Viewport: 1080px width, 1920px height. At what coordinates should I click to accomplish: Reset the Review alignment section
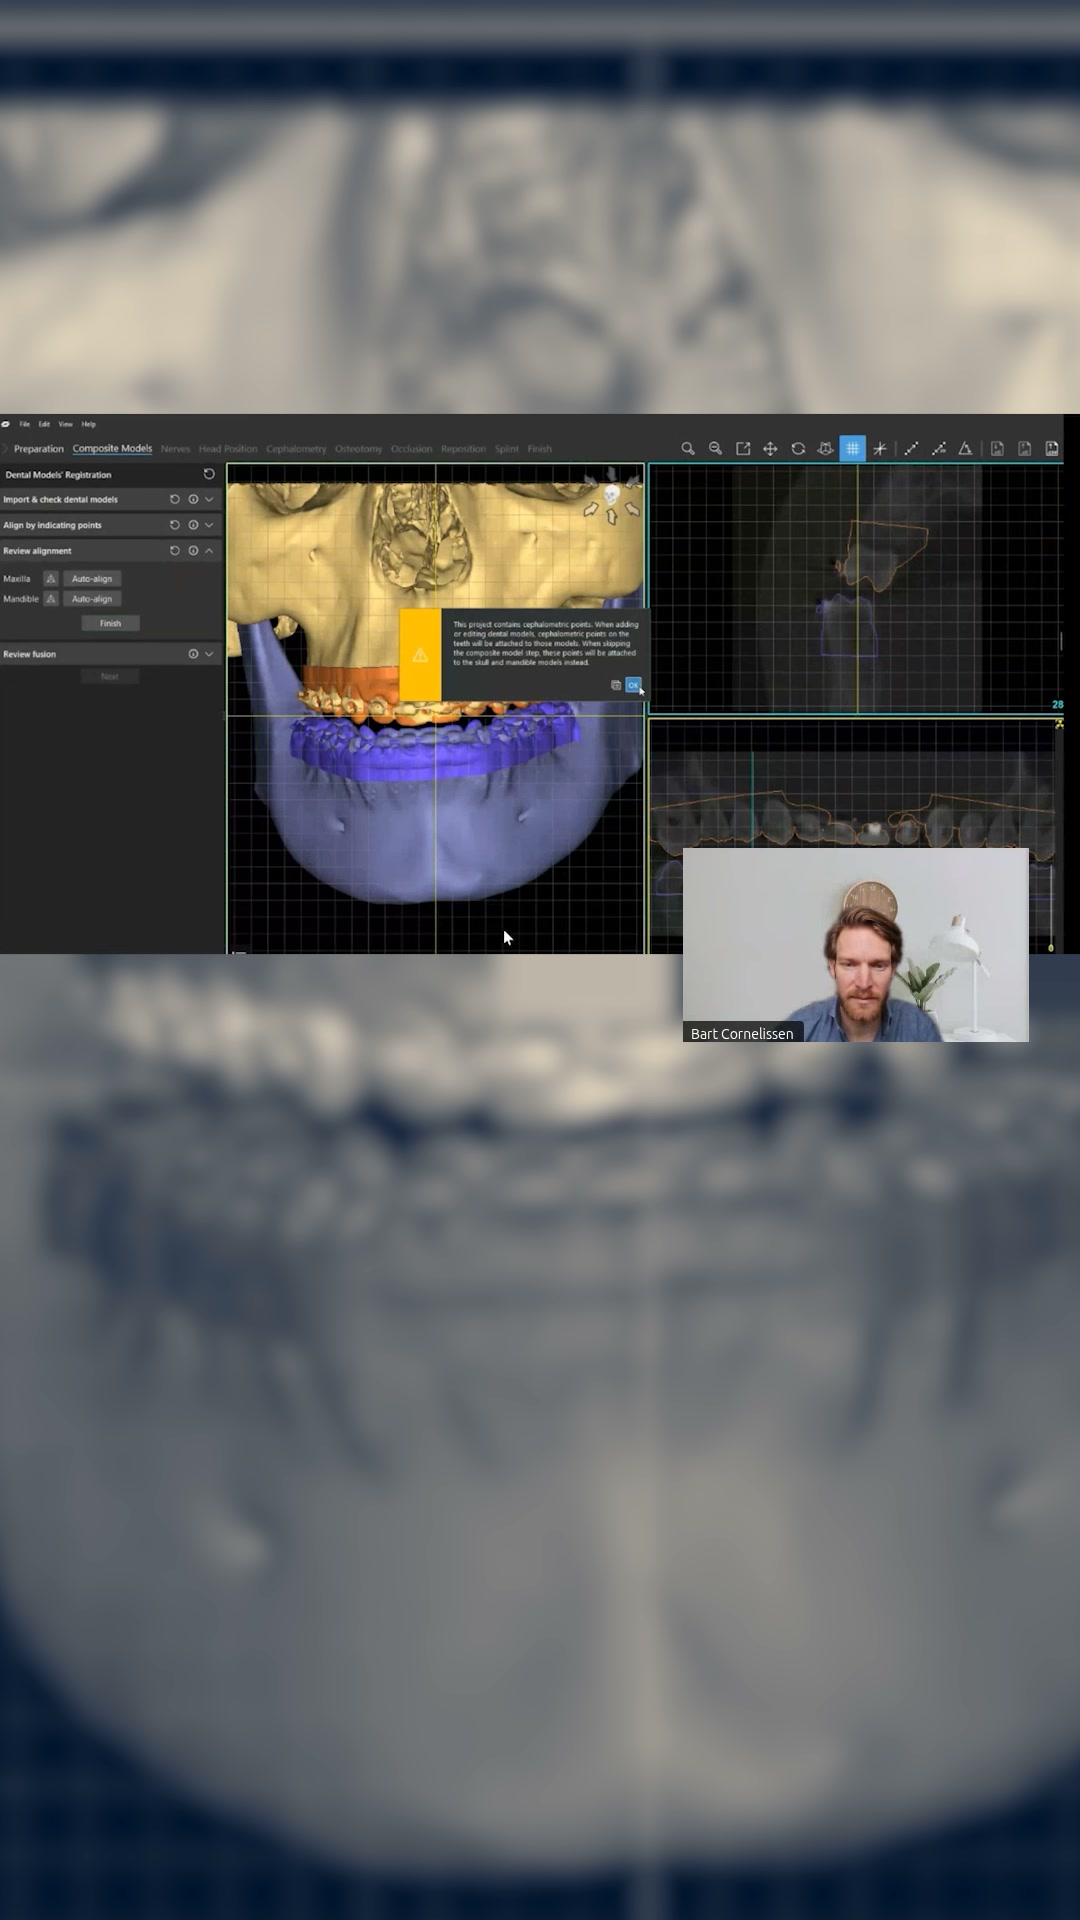175,551
